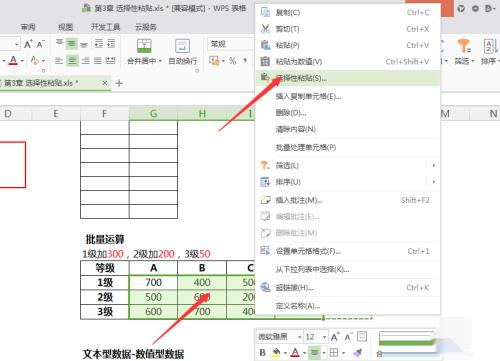This screenshot has height=361, width=500.
Task: Click the cell 700 in the 1级 row
Action: tap(153, 283)
